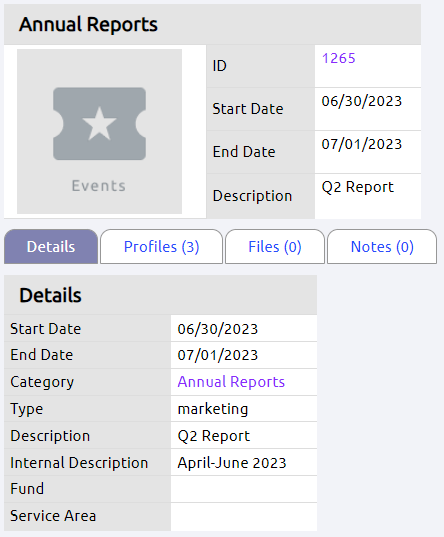The height and width of the screenshot is (537, 444).
Task: Click the Annual Reports page heading
Action: [88, 24]
